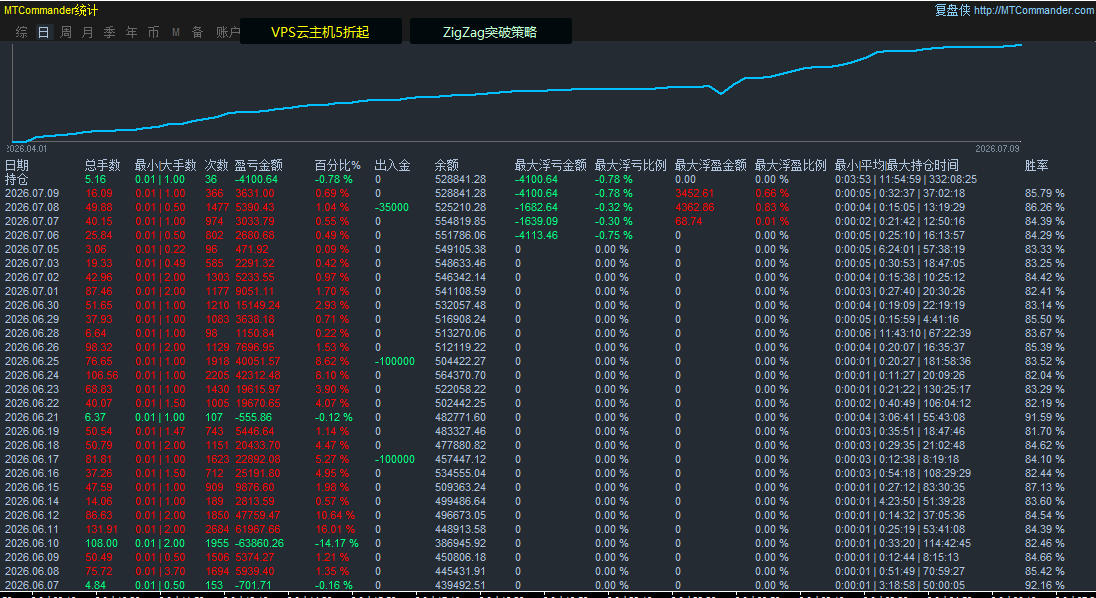The height and width of the screenshot is (598, 1096).
Task: Select the 2026.06.10 loss row
Action: coord(535,543)
